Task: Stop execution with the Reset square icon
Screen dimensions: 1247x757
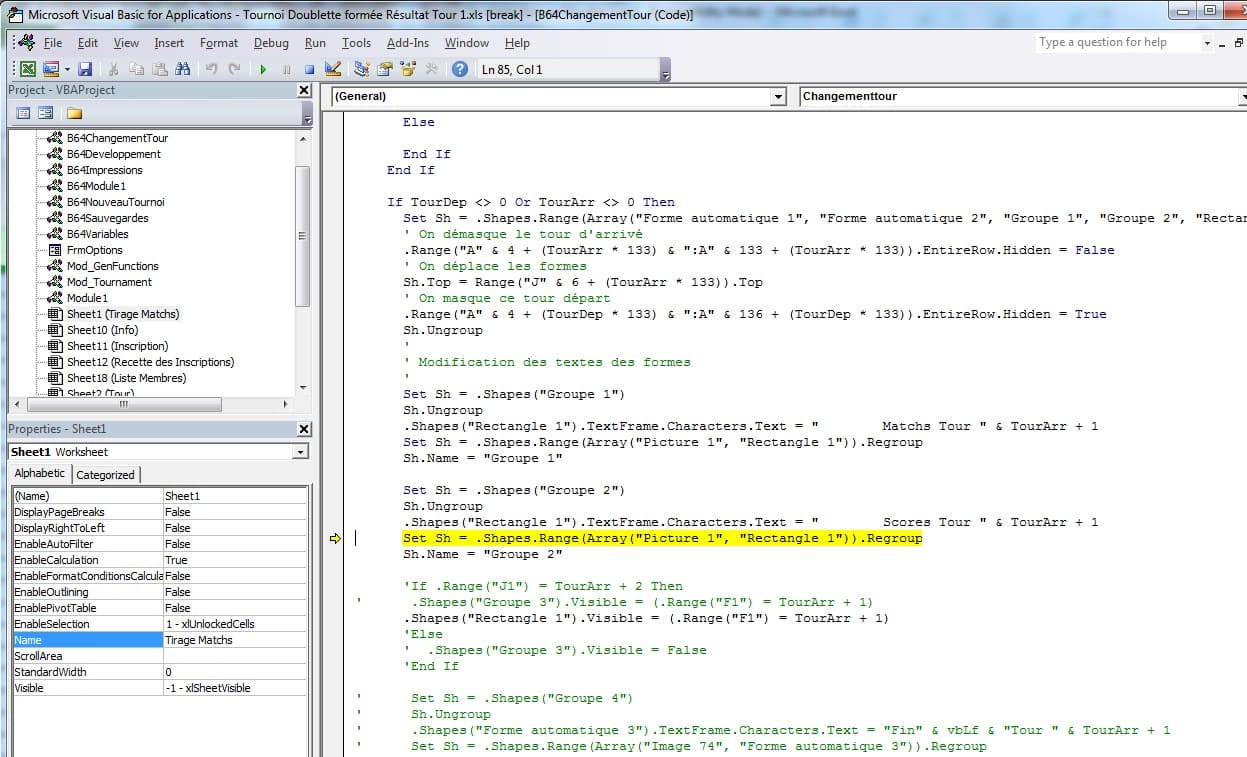Action: (309, 69)
